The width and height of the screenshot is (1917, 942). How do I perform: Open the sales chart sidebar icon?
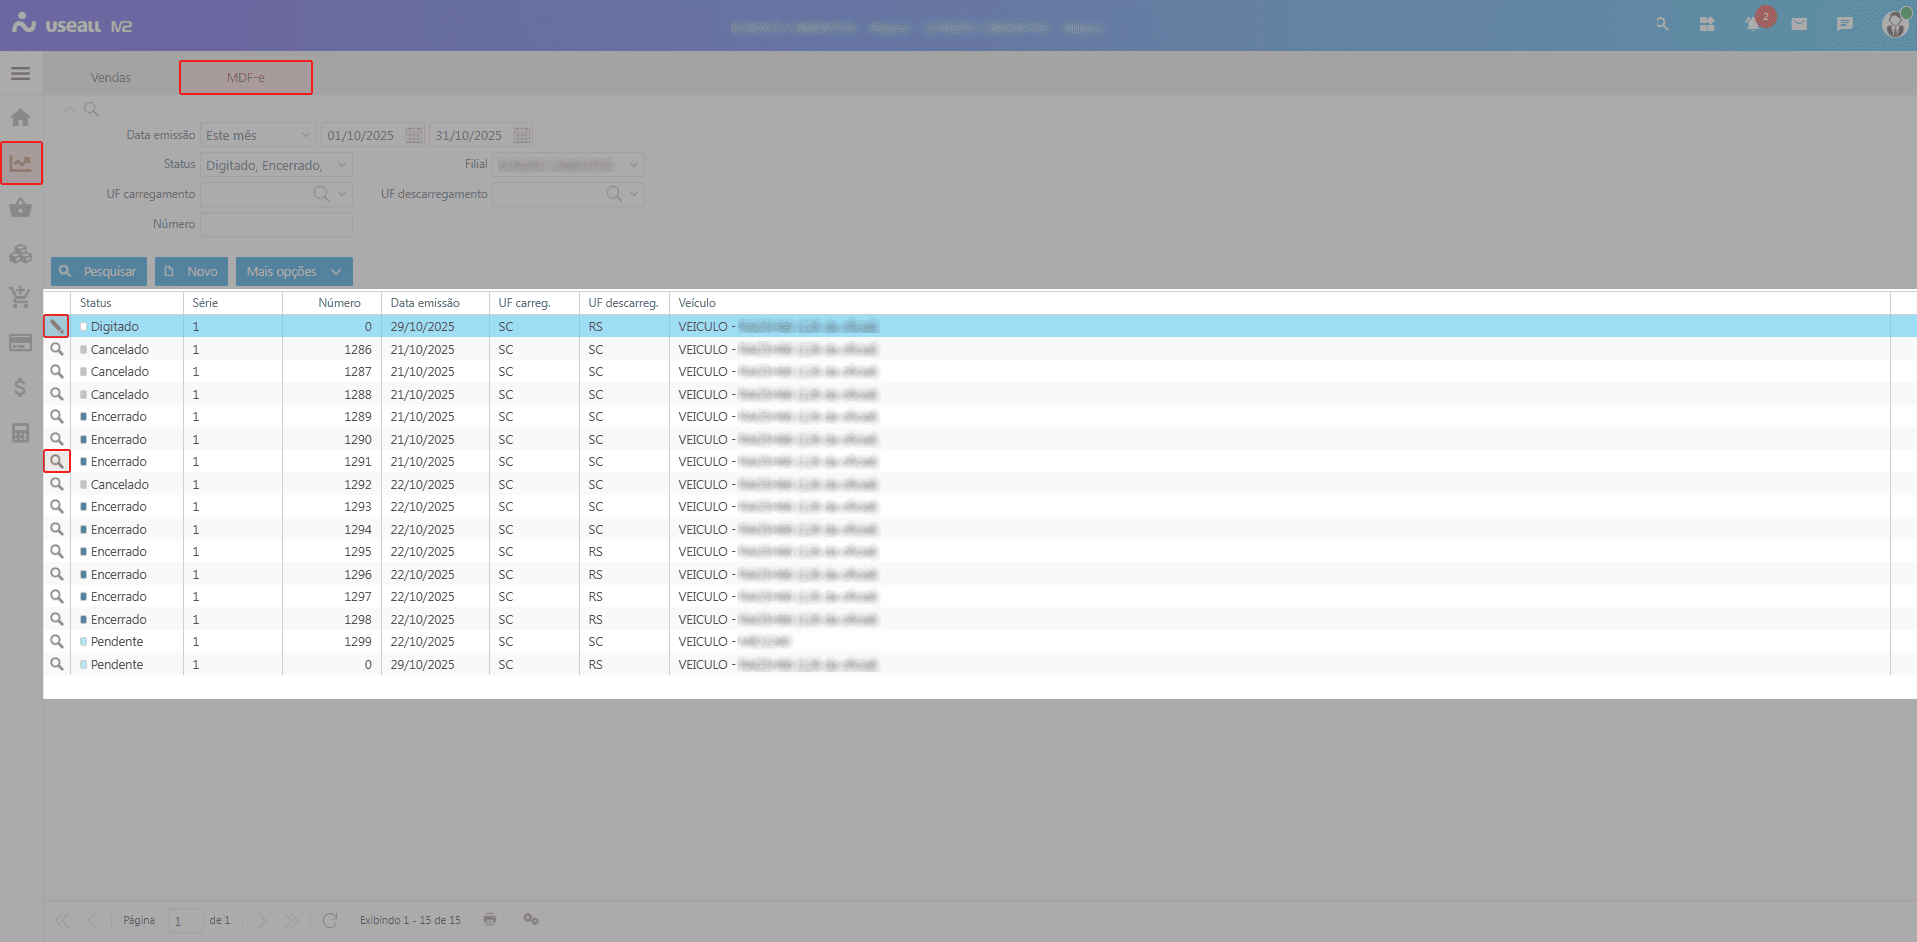pyautogui.click(x=21, y=163)
